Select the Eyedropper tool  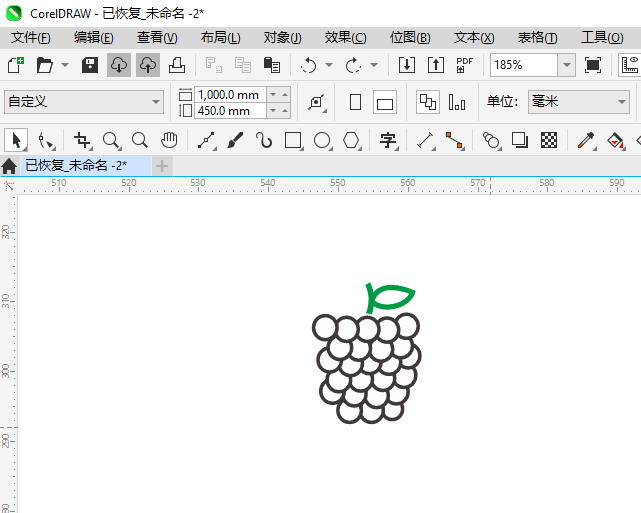[x=589, y=140]
